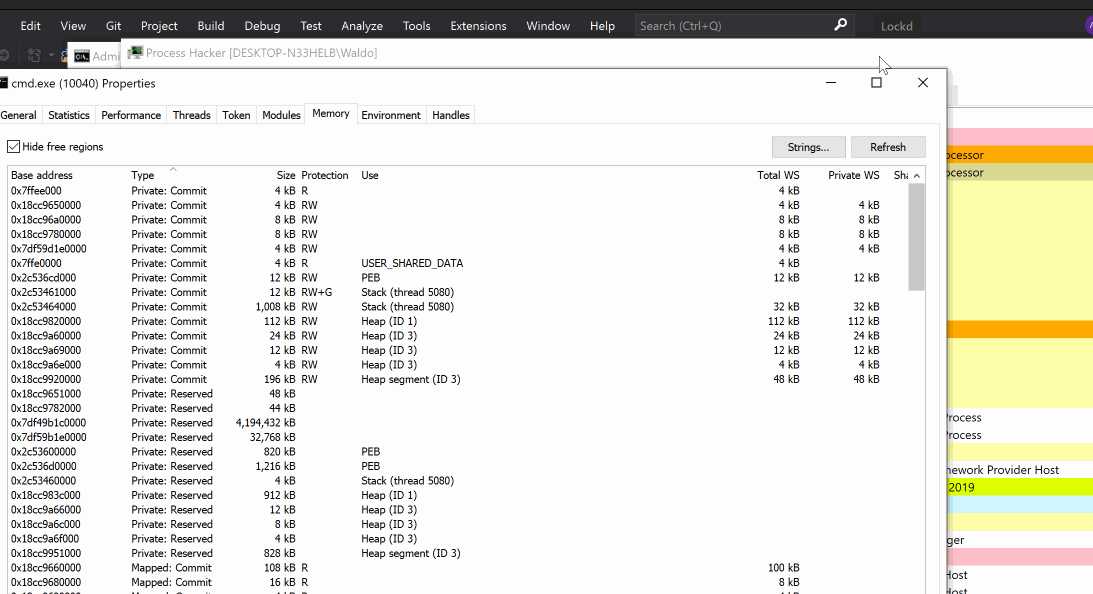
Task: Select the row 0x18cc9920000 Heap segment
Action: (458, 379)
